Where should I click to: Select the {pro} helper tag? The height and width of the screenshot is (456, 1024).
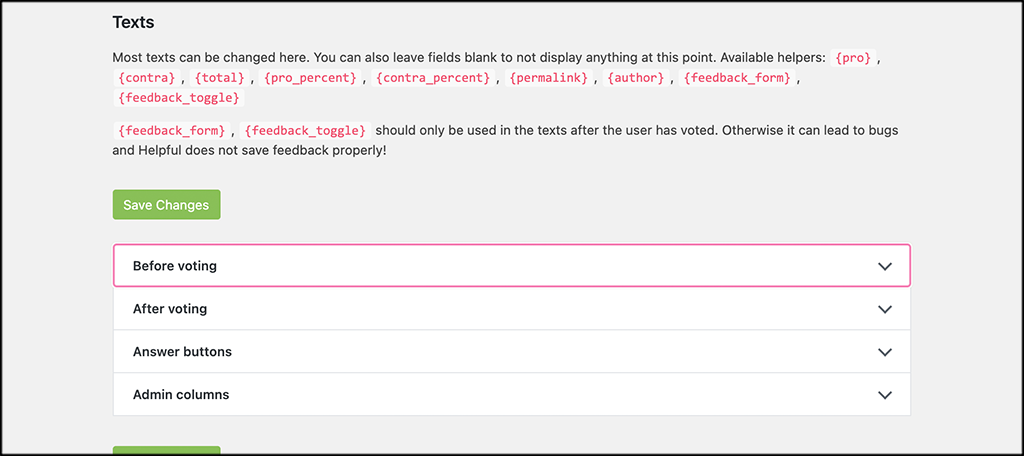853,57
